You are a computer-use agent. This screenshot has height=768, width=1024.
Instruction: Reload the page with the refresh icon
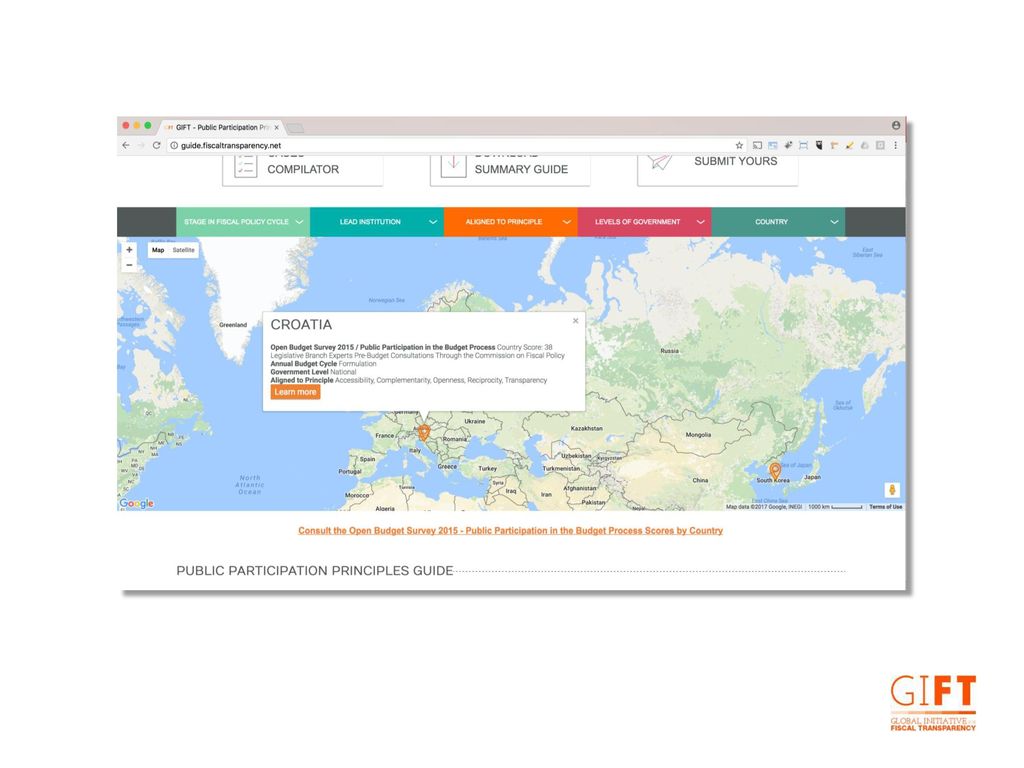click(157, 145)
